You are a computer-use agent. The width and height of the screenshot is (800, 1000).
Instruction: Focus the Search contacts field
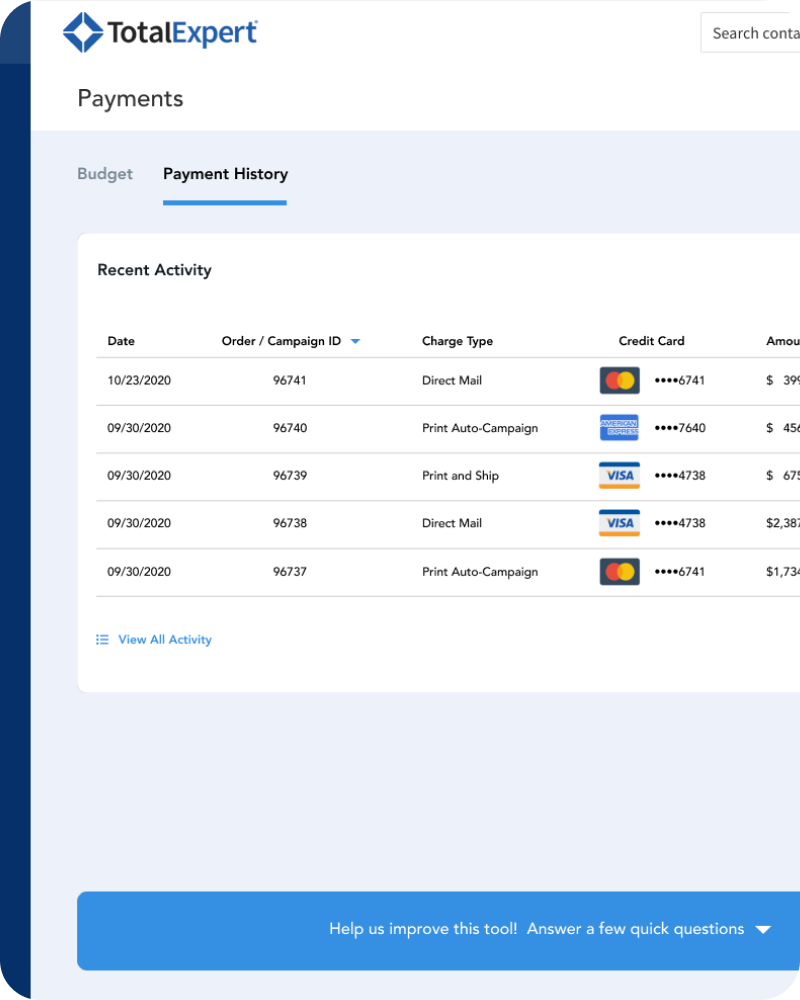pyautogui.click(x=752, y=33)
